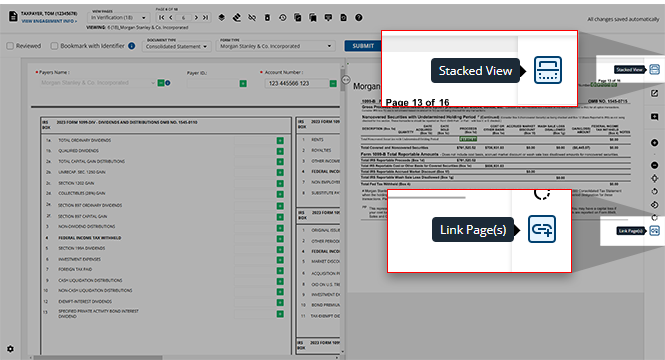
Task: Click the form panel horizontal scrollbar
Action: [98, 357]
